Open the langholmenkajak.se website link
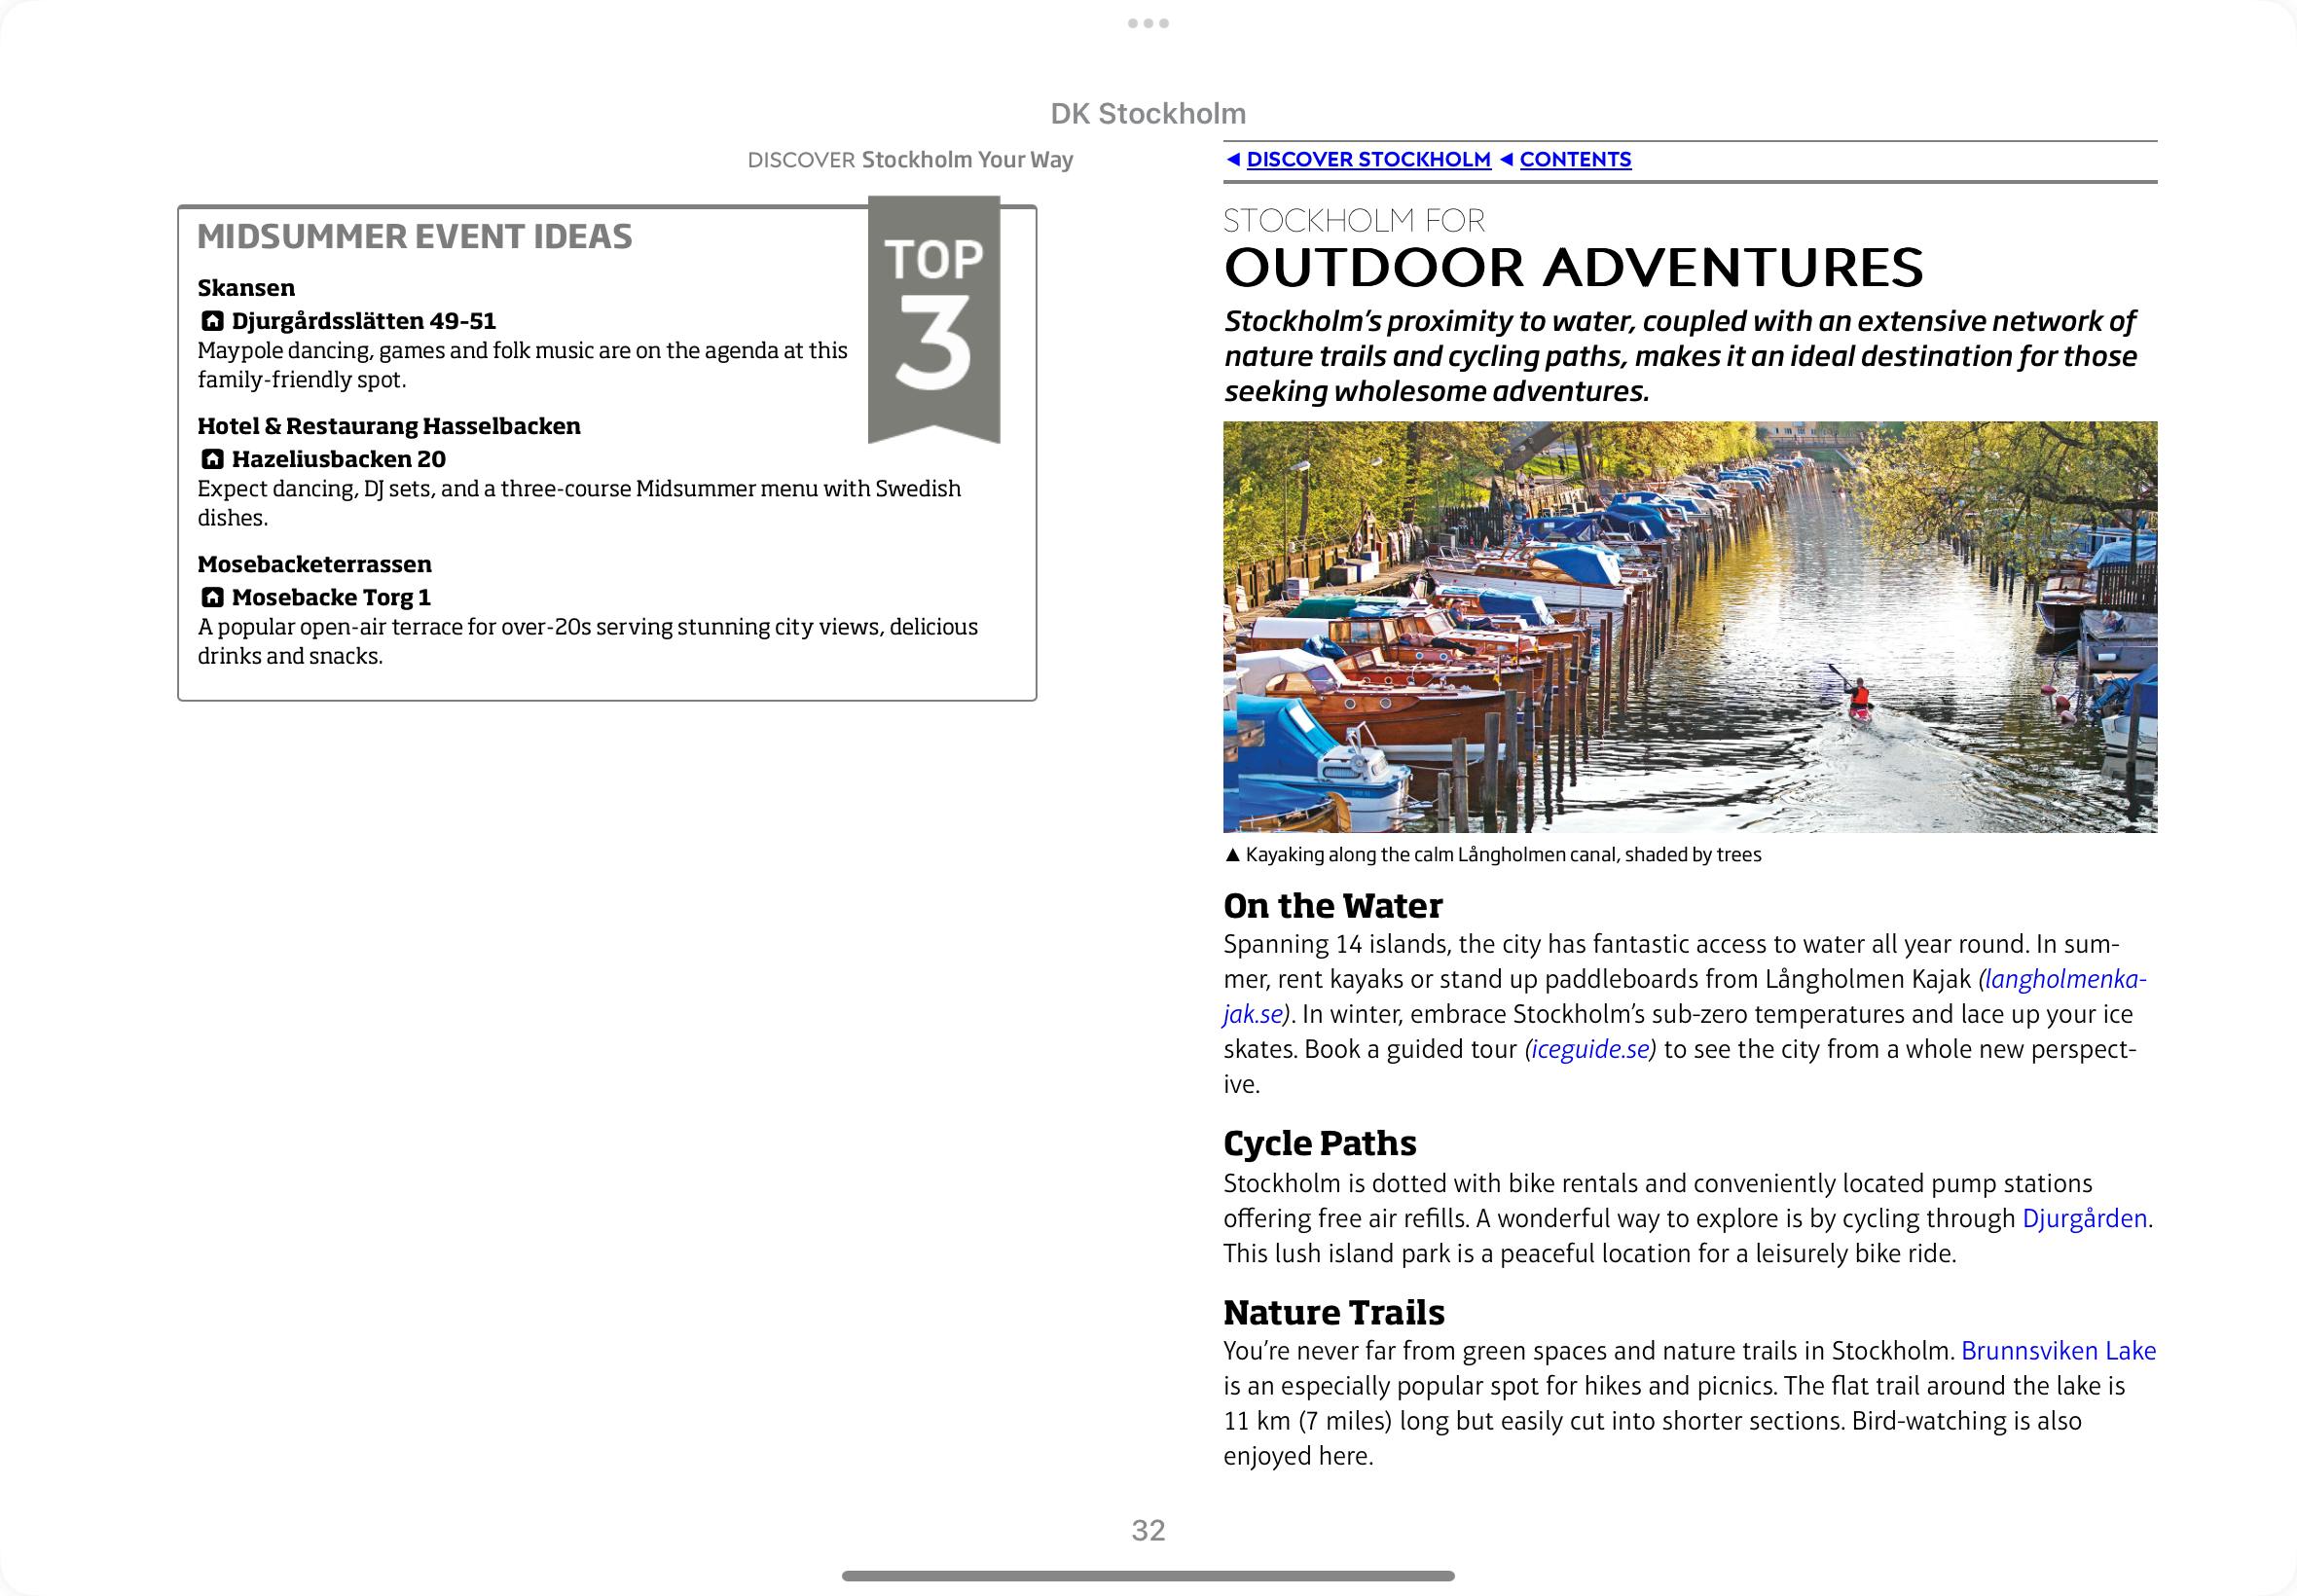The width and height of the screenshot is (2297, 1596). (2063, 979)
